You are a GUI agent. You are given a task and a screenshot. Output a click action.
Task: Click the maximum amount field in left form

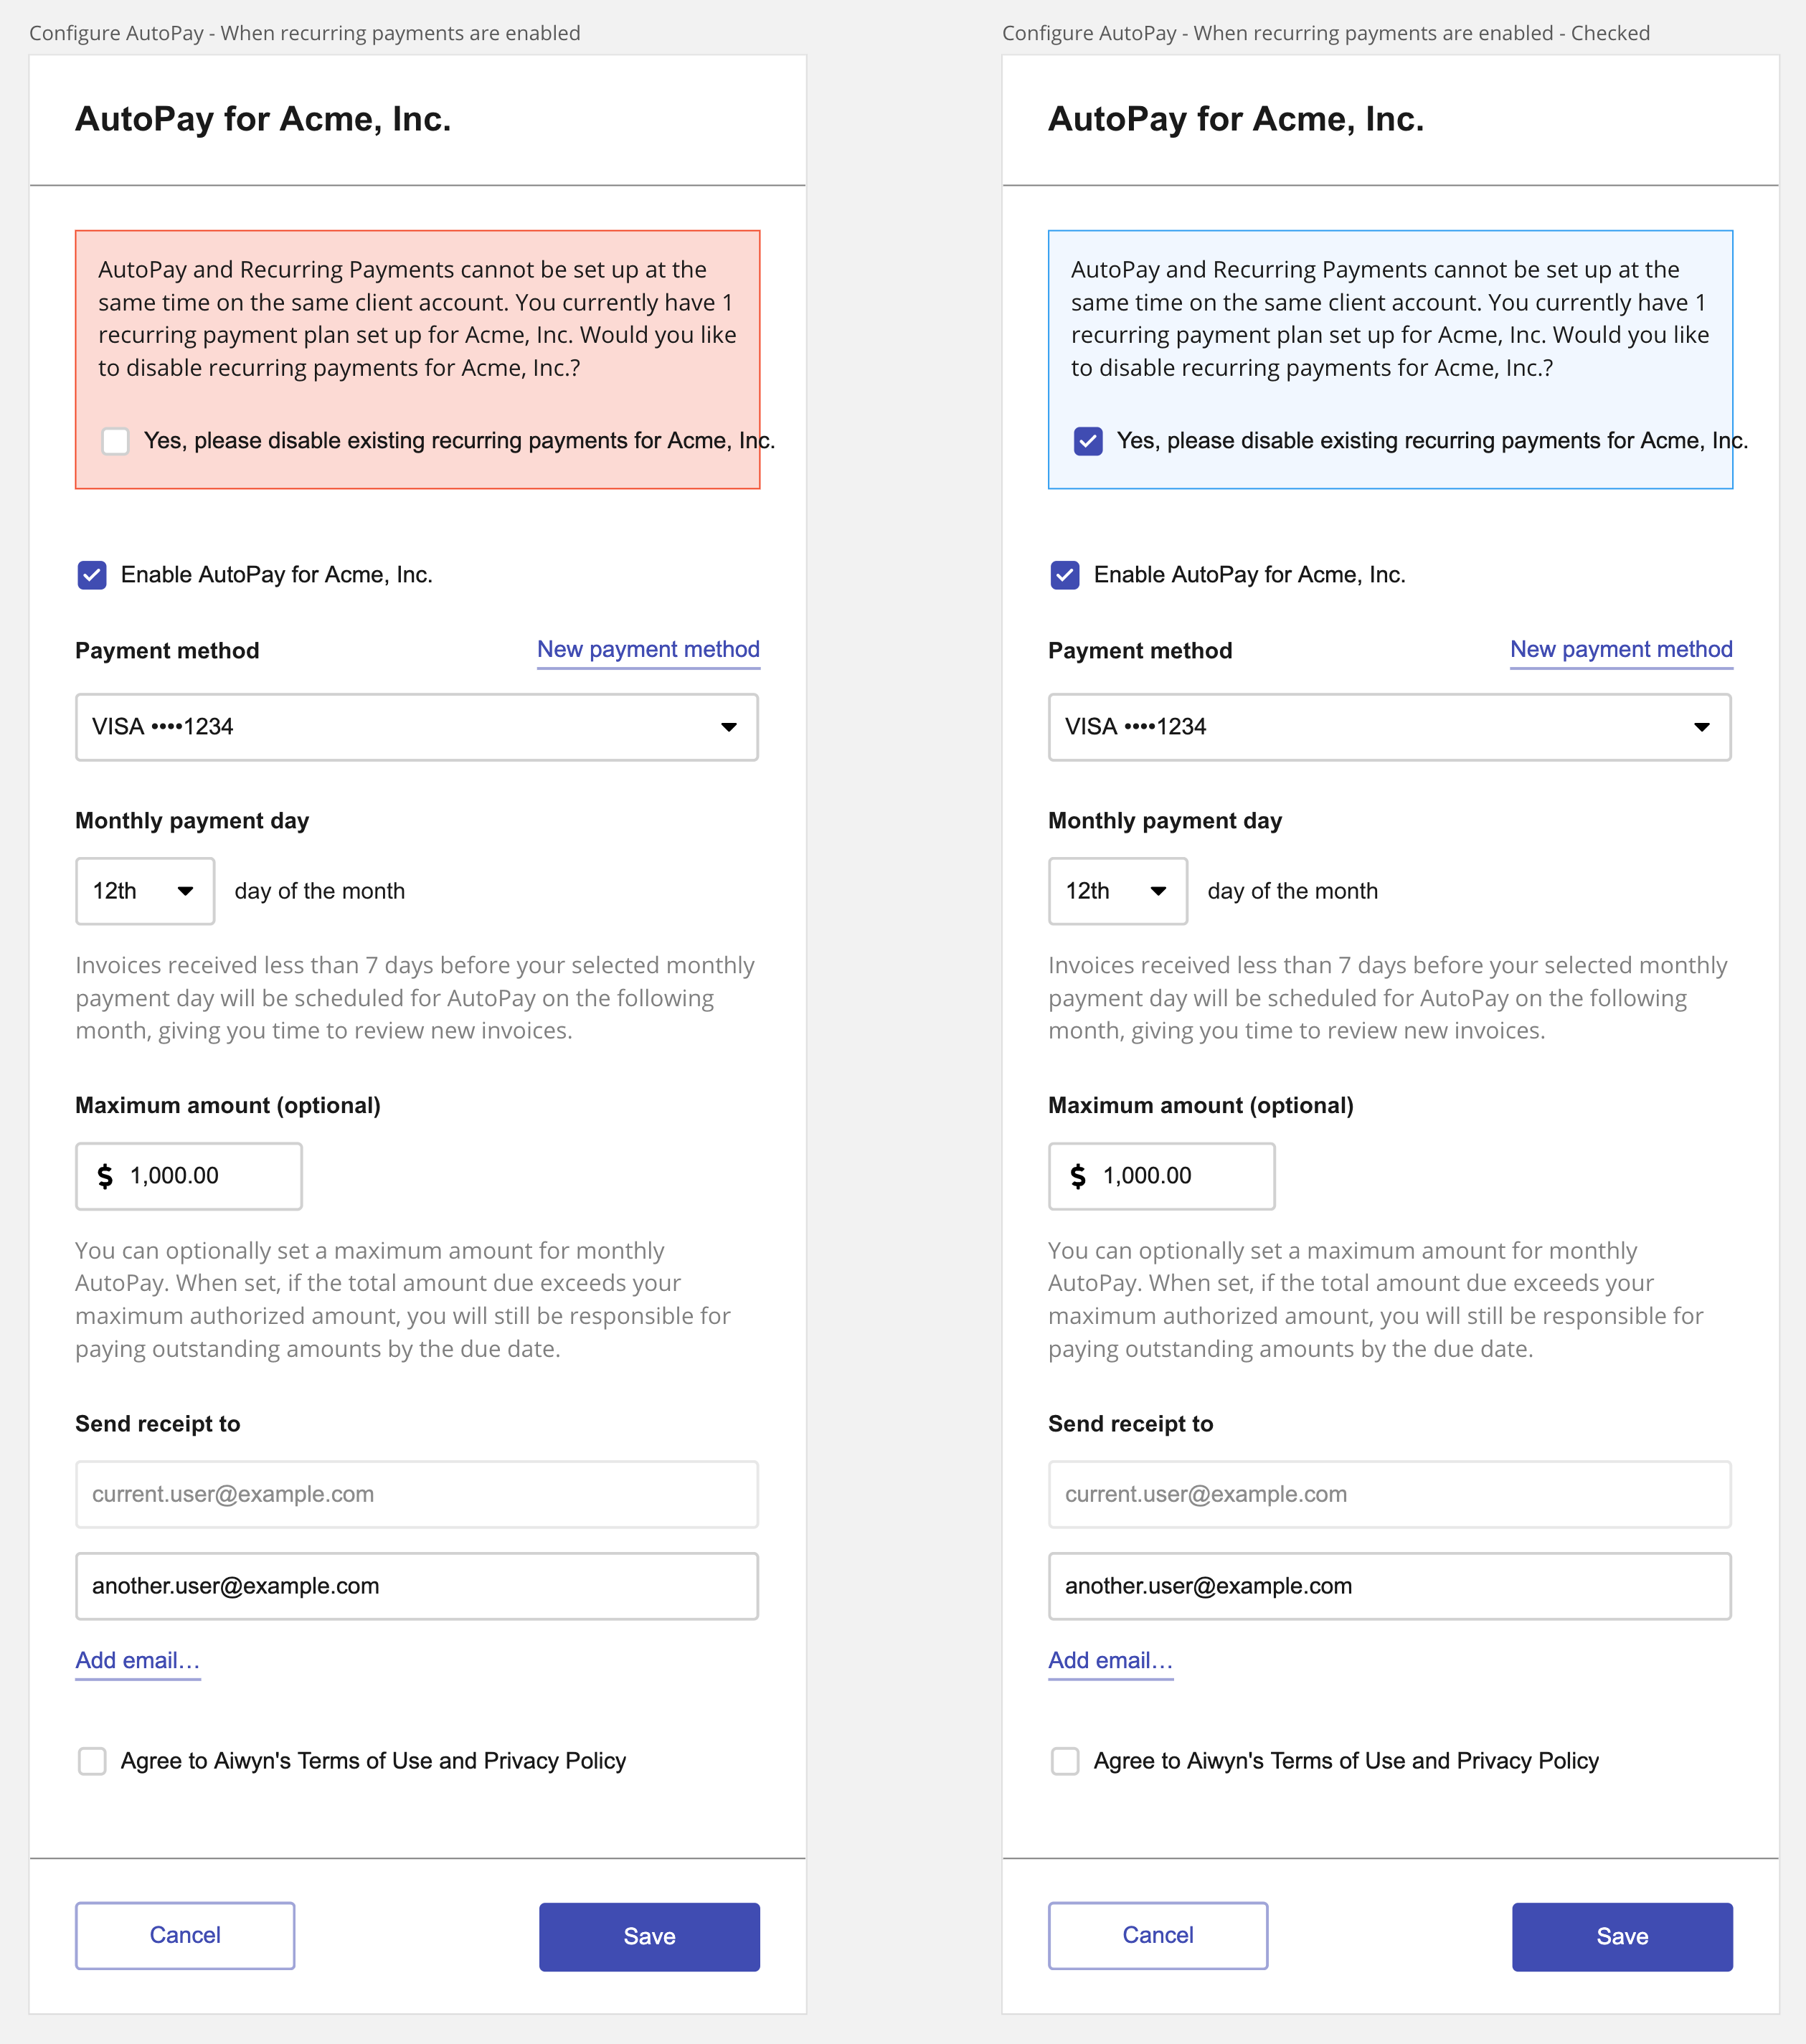click(200, 1176)
